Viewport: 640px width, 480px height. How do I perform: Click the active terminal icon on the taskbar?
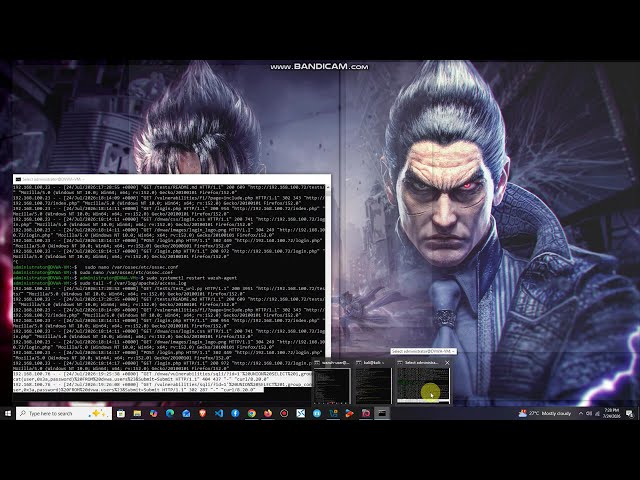pyautogui.click(x=382, y=413)
